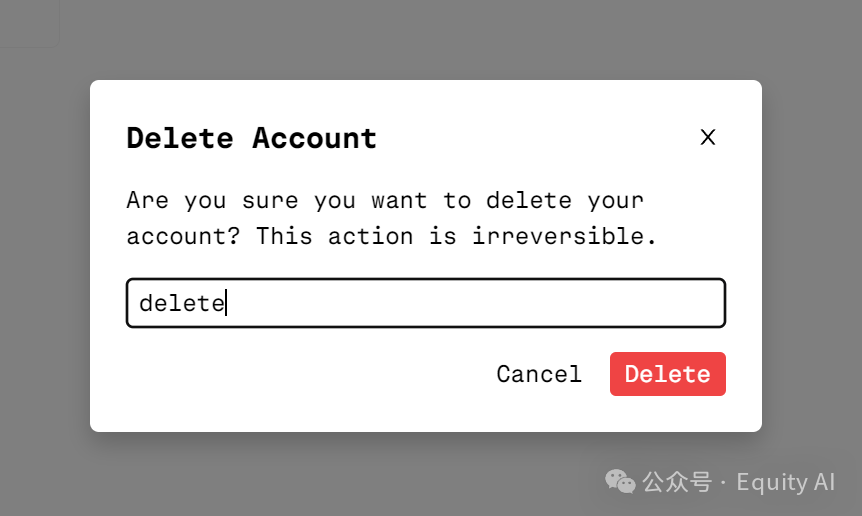Click blank dialog space left of Cancel
The width and height of the screenshot is (862, 516).
point(300,374)
